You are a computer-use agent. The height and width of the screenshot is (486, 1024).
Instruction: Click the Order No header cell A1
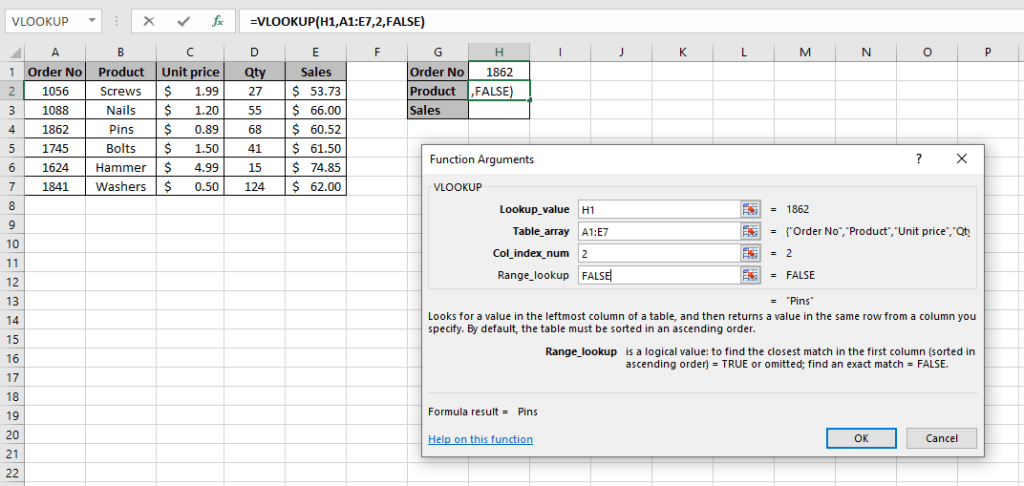(55, 72)
